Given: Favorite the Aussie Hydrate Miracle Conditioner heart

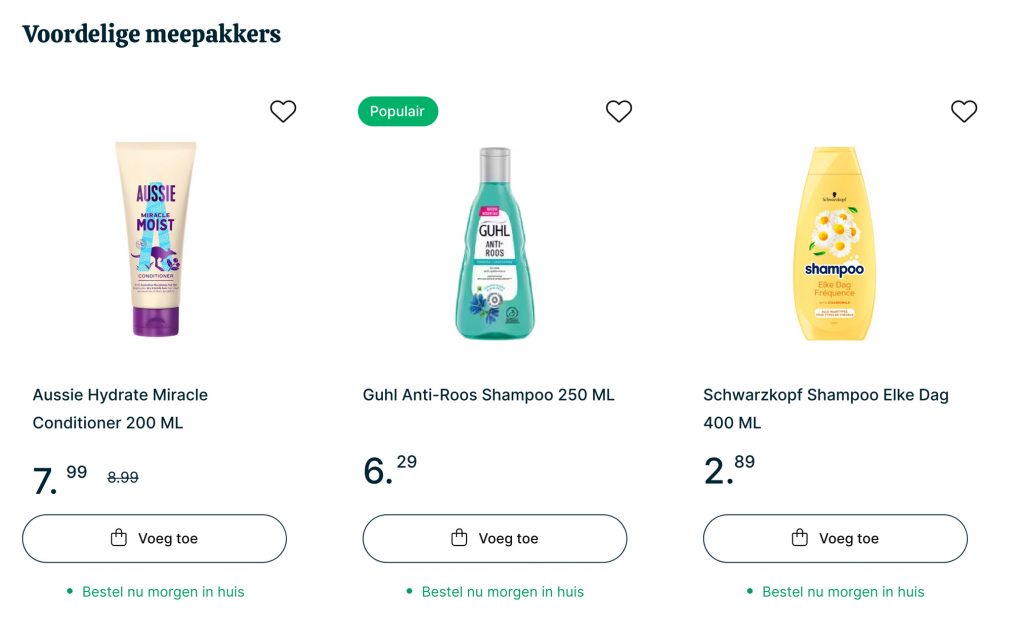Looking at the screenshot, I should point(283,111).
